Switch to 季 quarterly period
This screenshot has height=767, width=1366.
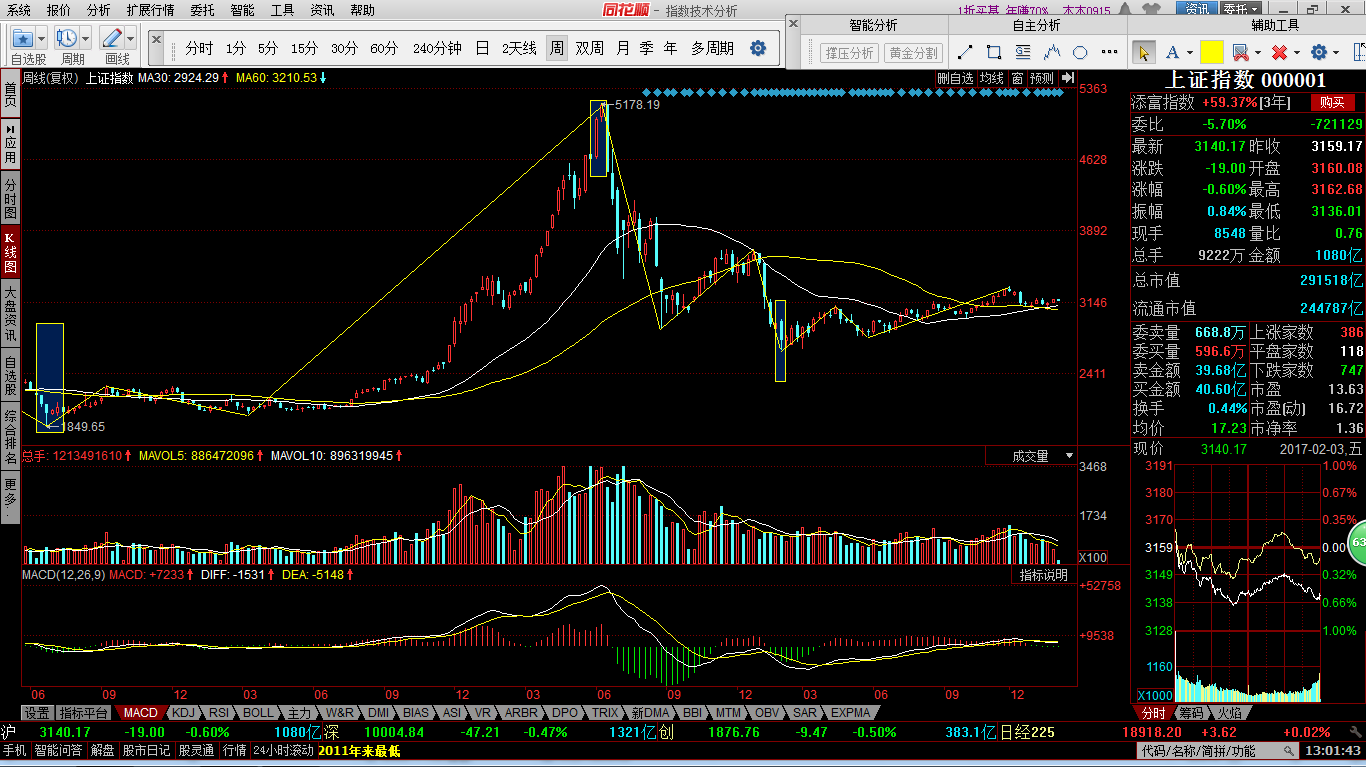[646, 48]
